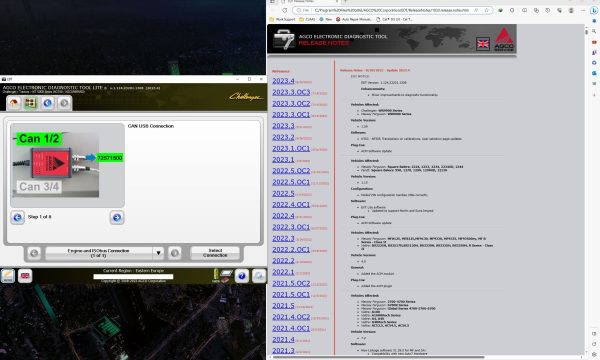Open the 2021.5.OC2 release notes link
The height and width of the screenshot is (360, 600).
[291, 283]
